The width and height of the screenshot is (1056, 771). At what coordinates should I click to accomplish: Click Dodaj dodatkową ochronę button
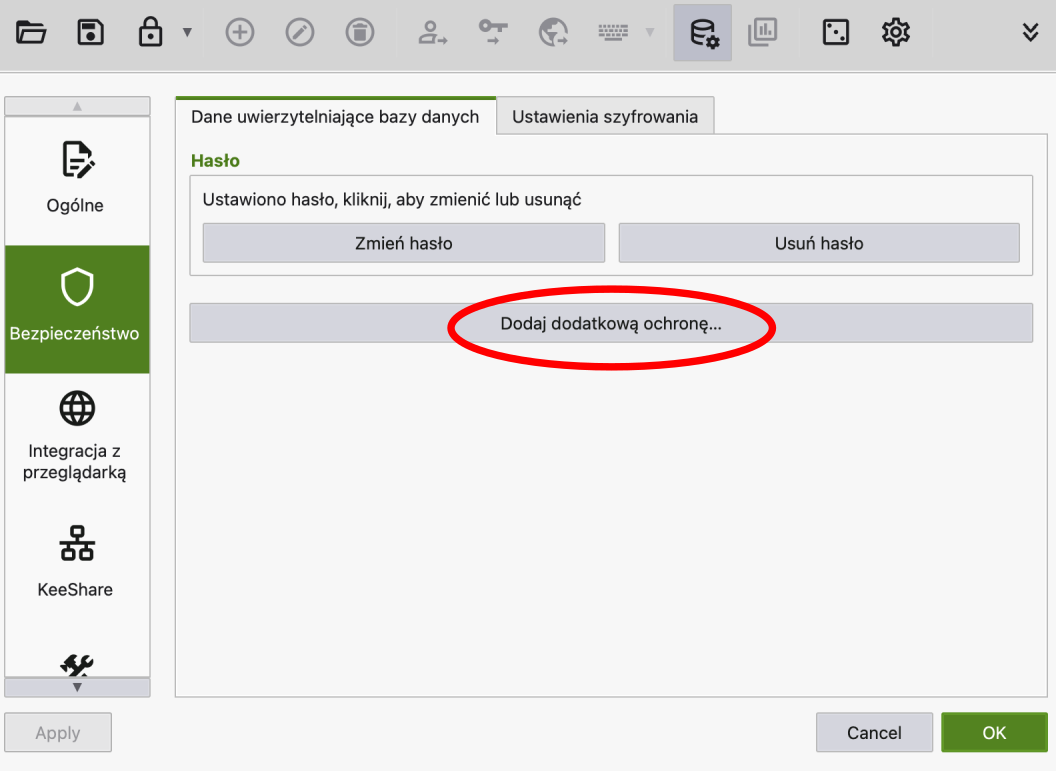click(x=610, y=324)
